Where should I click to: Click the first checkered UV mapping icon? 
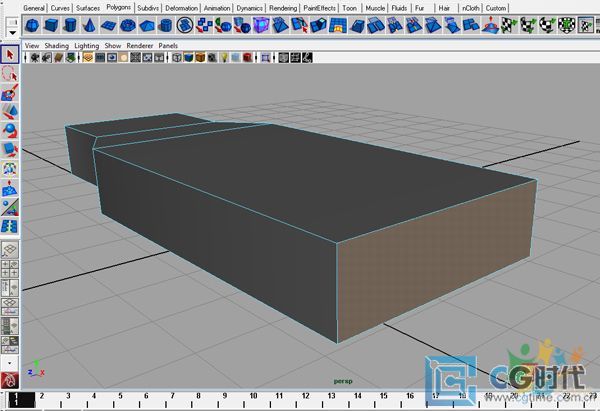pyautogui.click(x=509, y=26)
